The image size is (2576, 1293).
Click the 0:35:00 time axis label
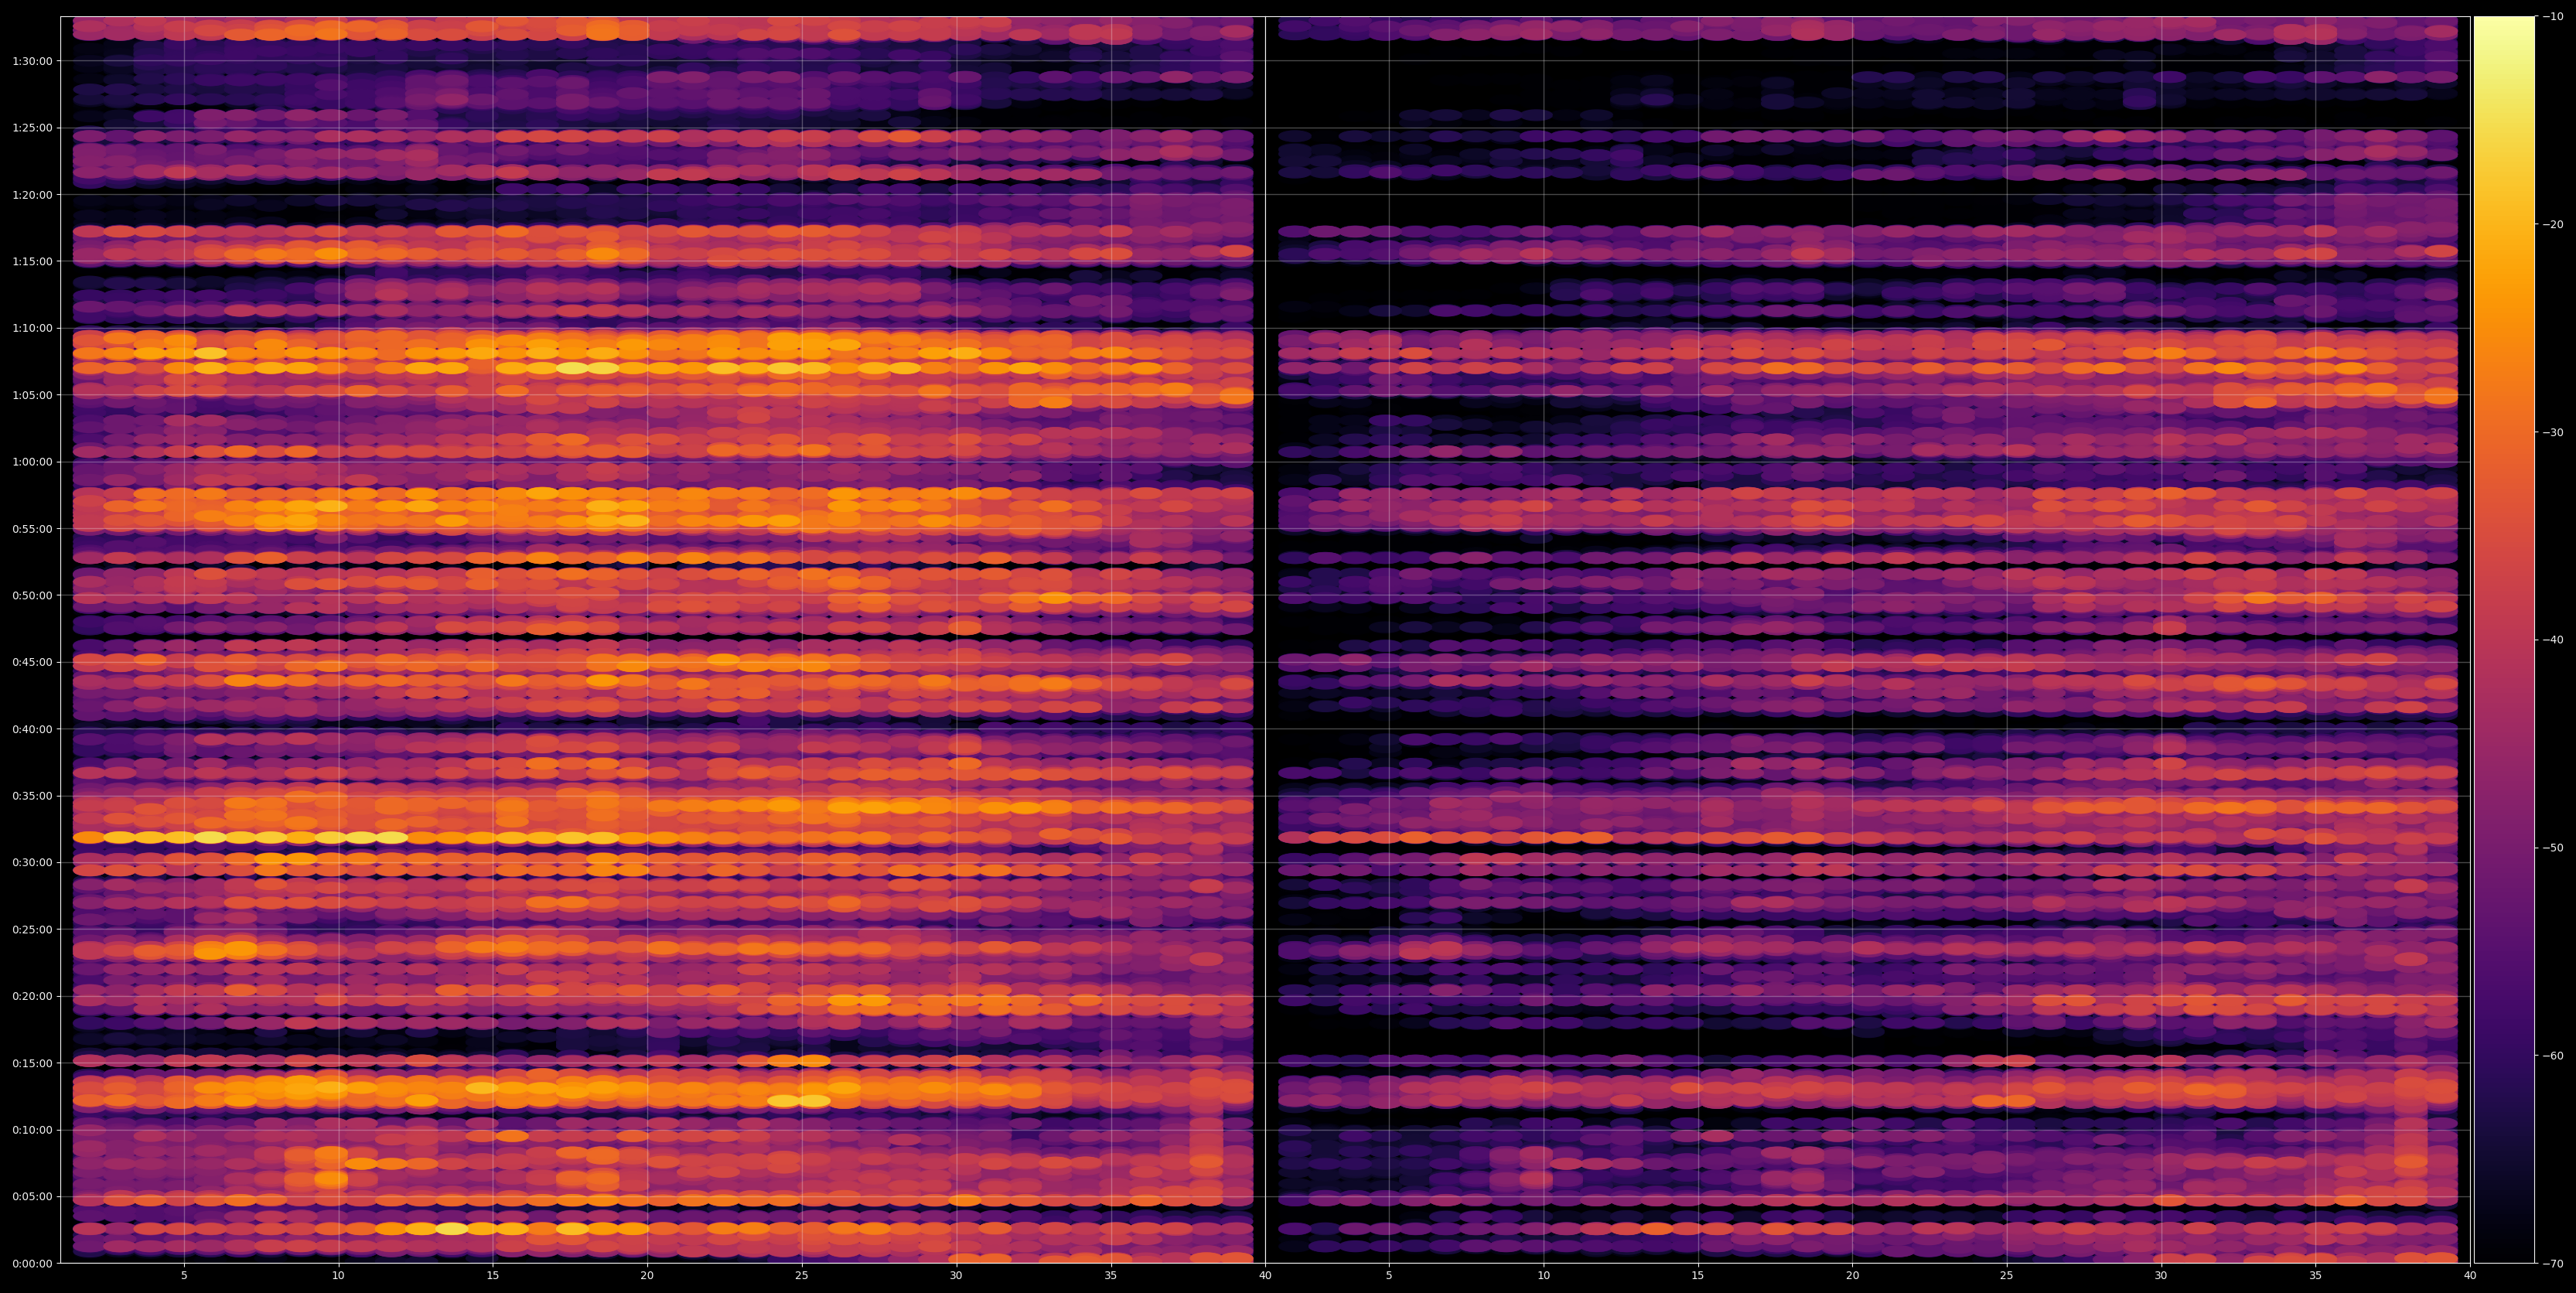click(x=32, y=796)
